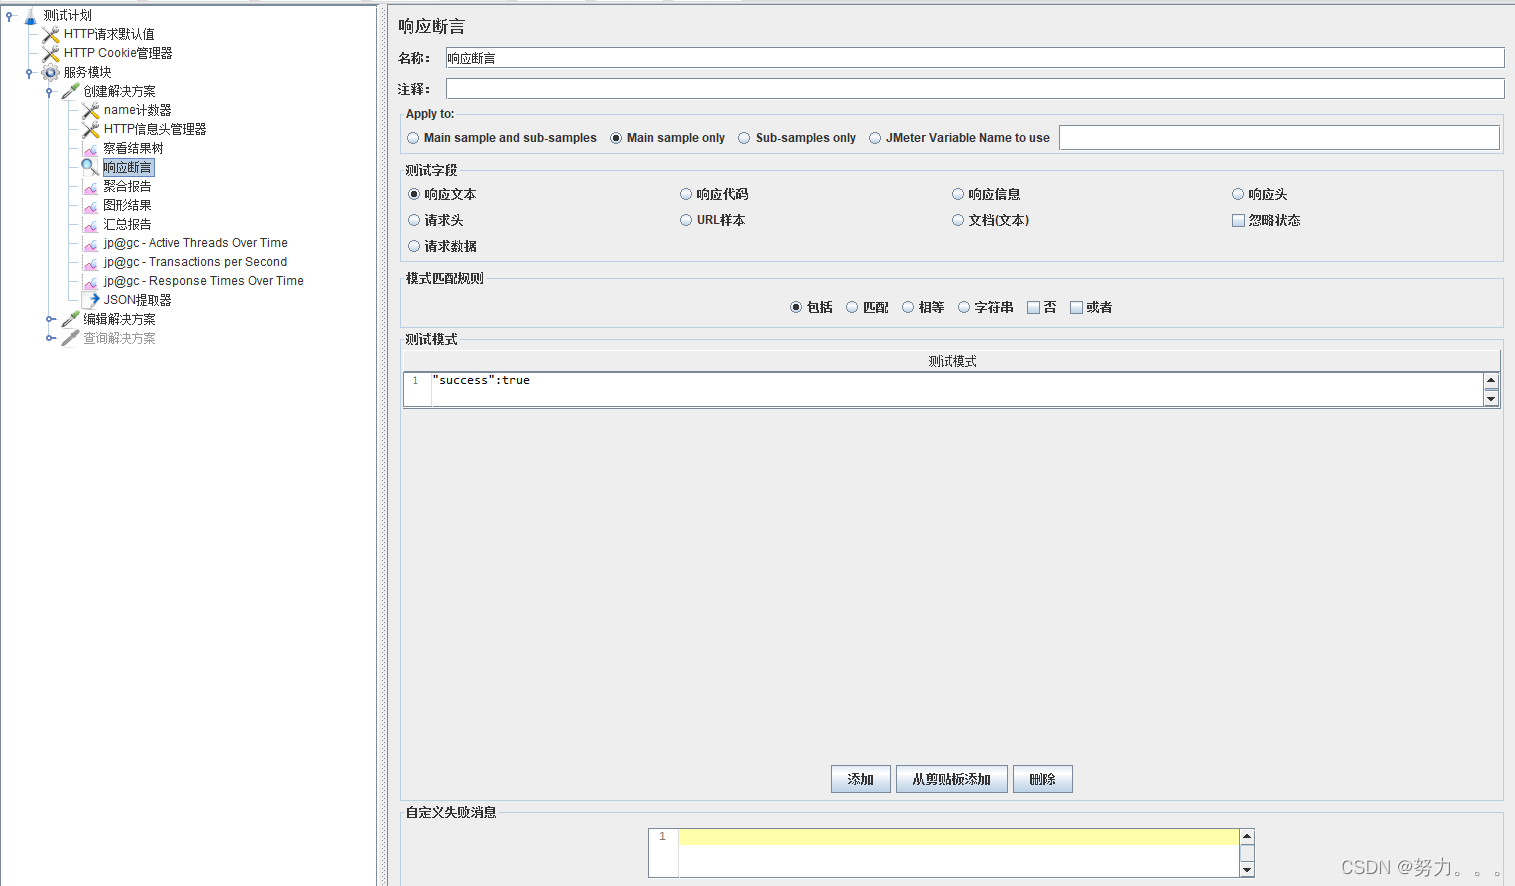Collapse the 测试计划 root node
1515x886 pixels.
[x=9, y=16]
